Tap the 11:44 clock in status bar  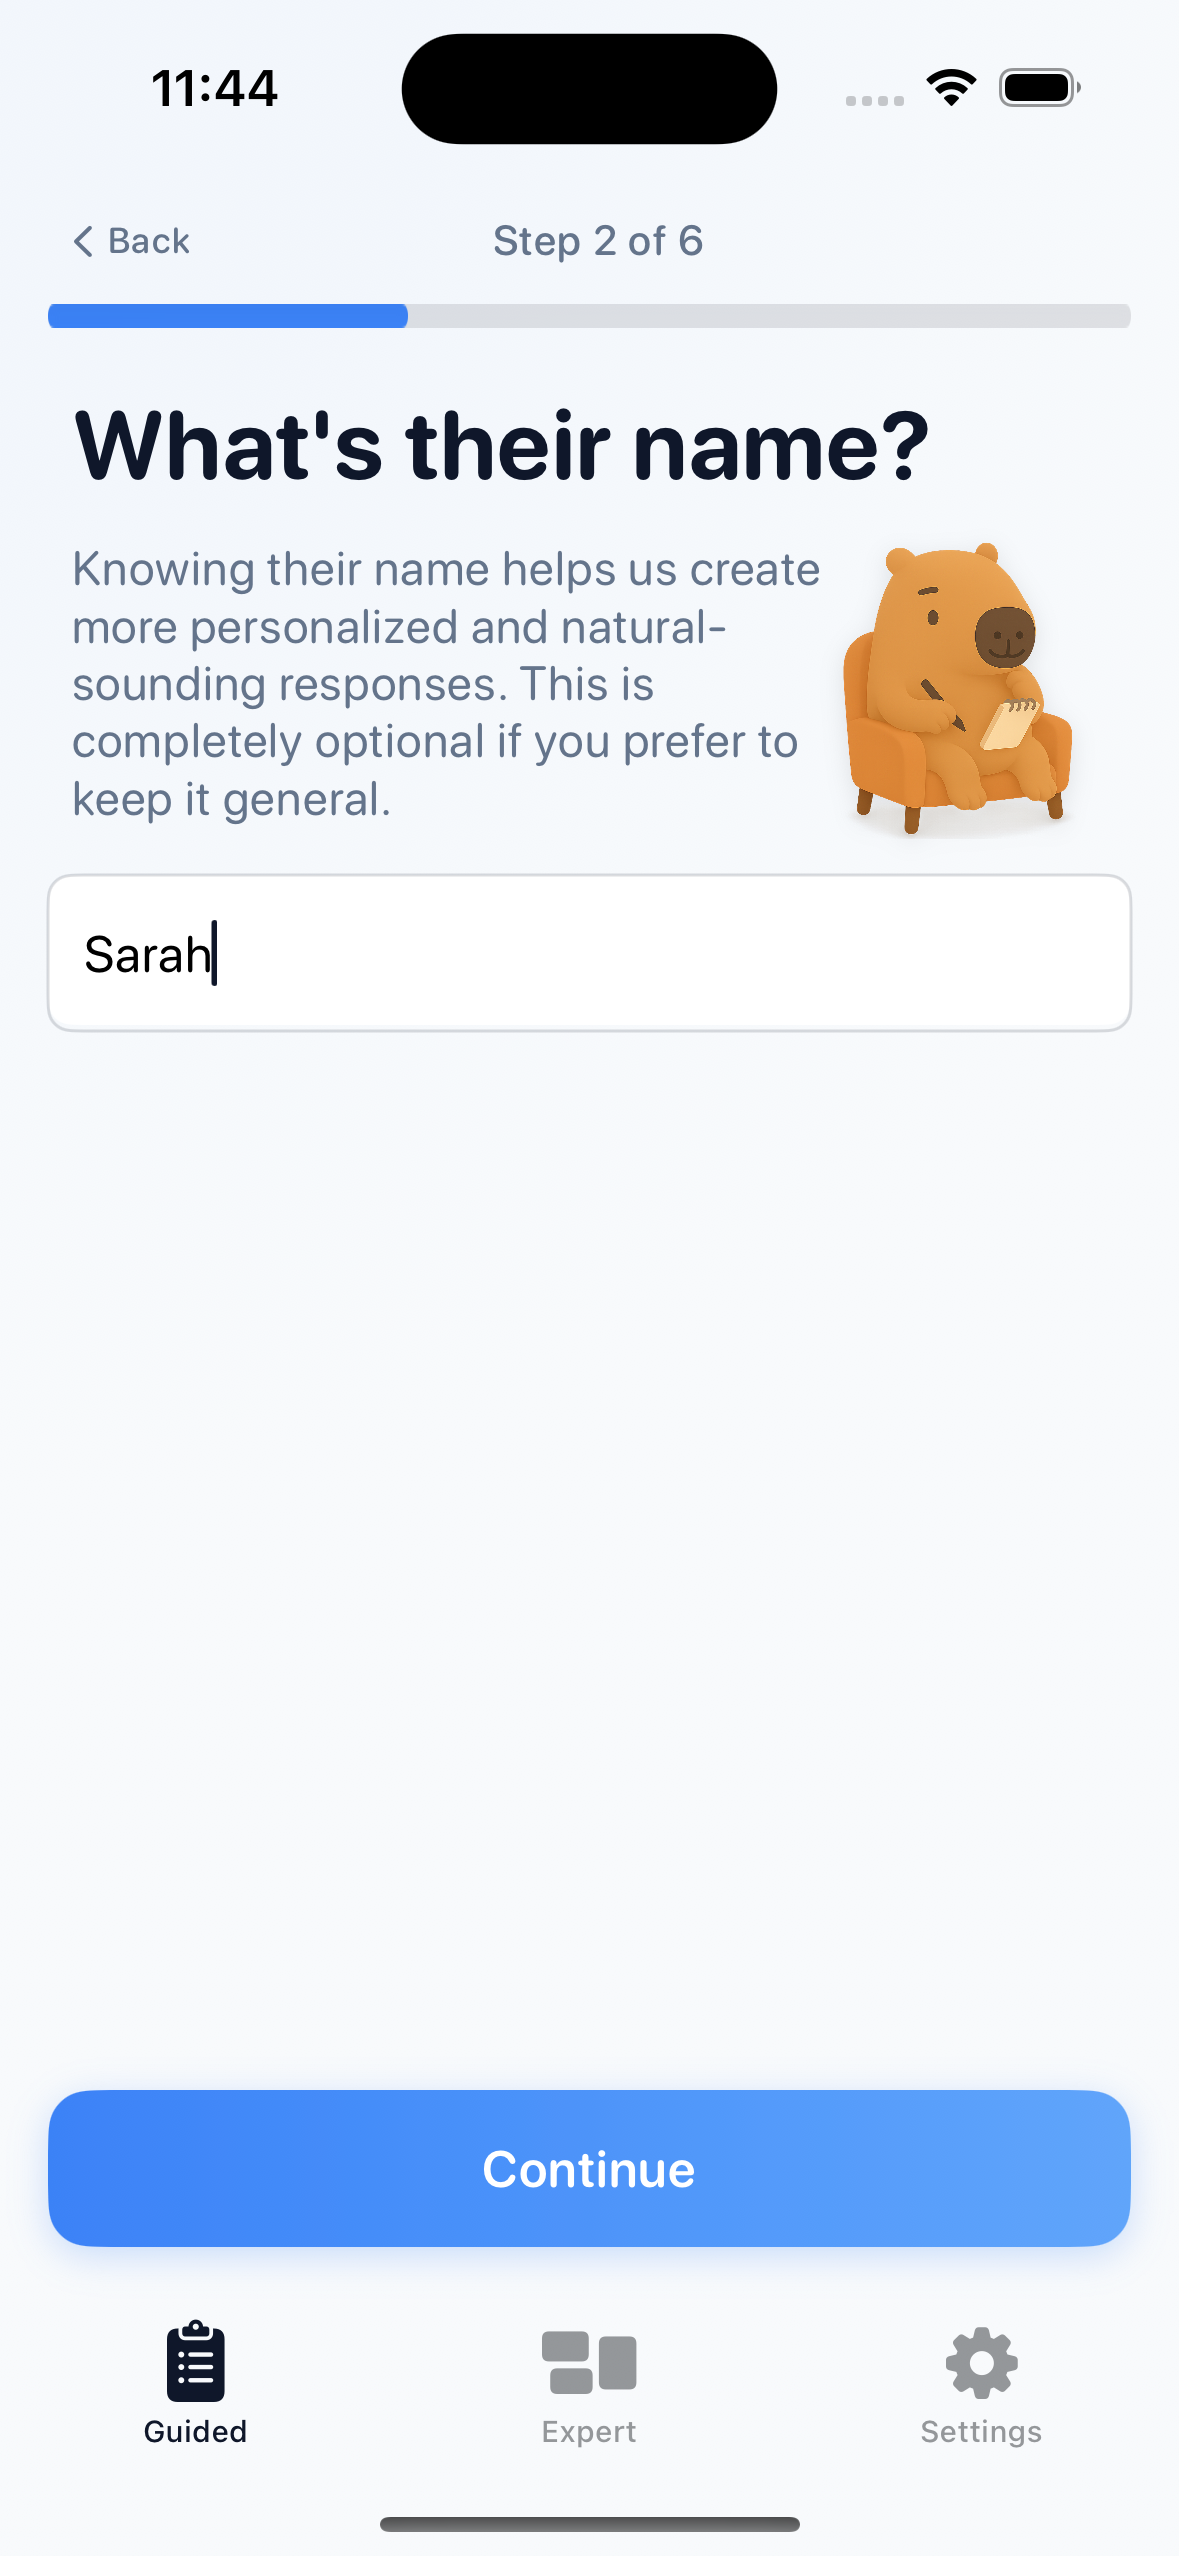pyautogui.click(x=214, y=88)
